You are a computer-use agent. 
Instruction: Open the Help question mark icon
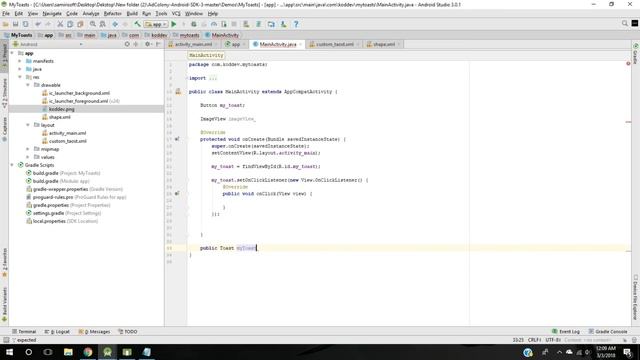pyautogui.click(x=296, y=24)
